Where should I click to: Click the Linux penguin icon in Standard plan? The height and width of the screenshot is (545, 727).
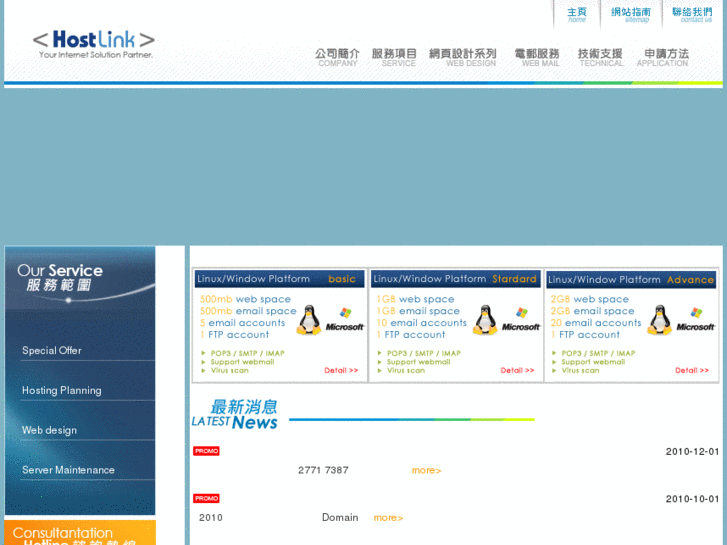point(485,320)
